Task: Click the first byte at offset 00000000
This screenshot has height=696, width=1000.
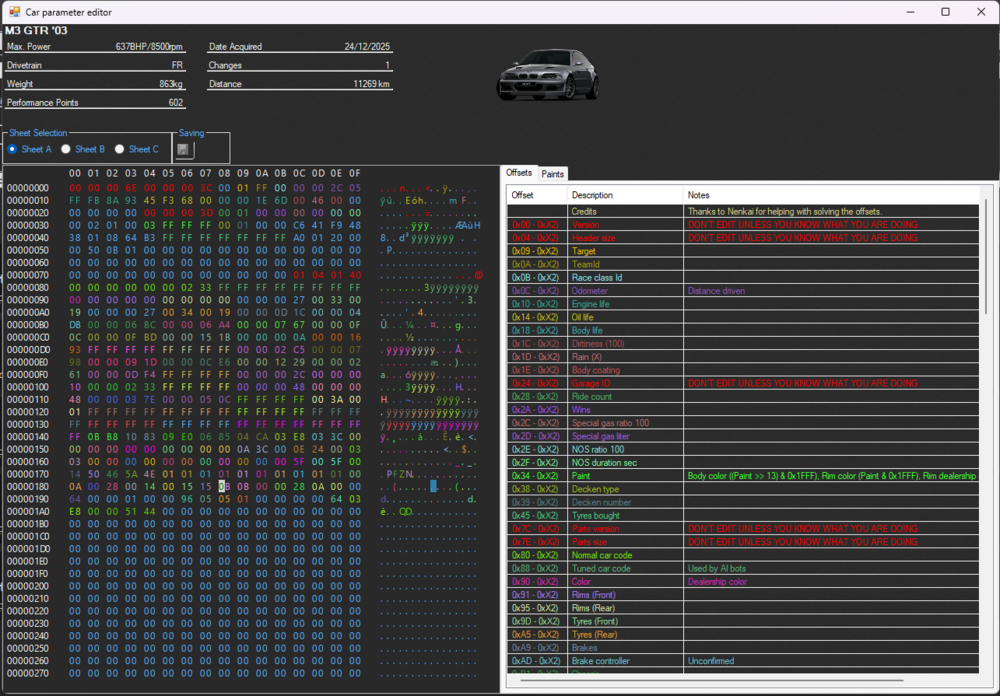Action: [75, 188]
